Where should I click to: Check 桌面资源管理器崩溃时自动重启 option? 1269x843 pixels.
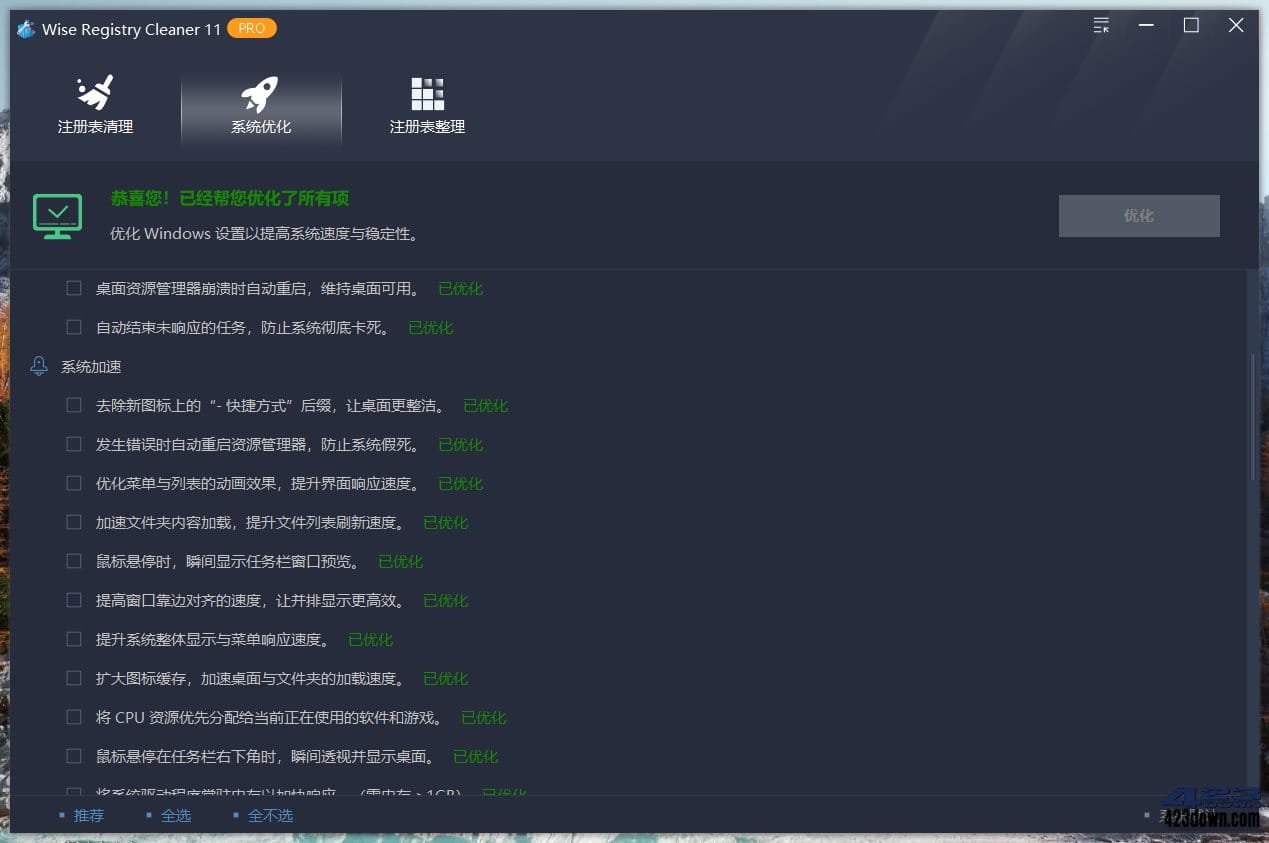coord(74,288)
